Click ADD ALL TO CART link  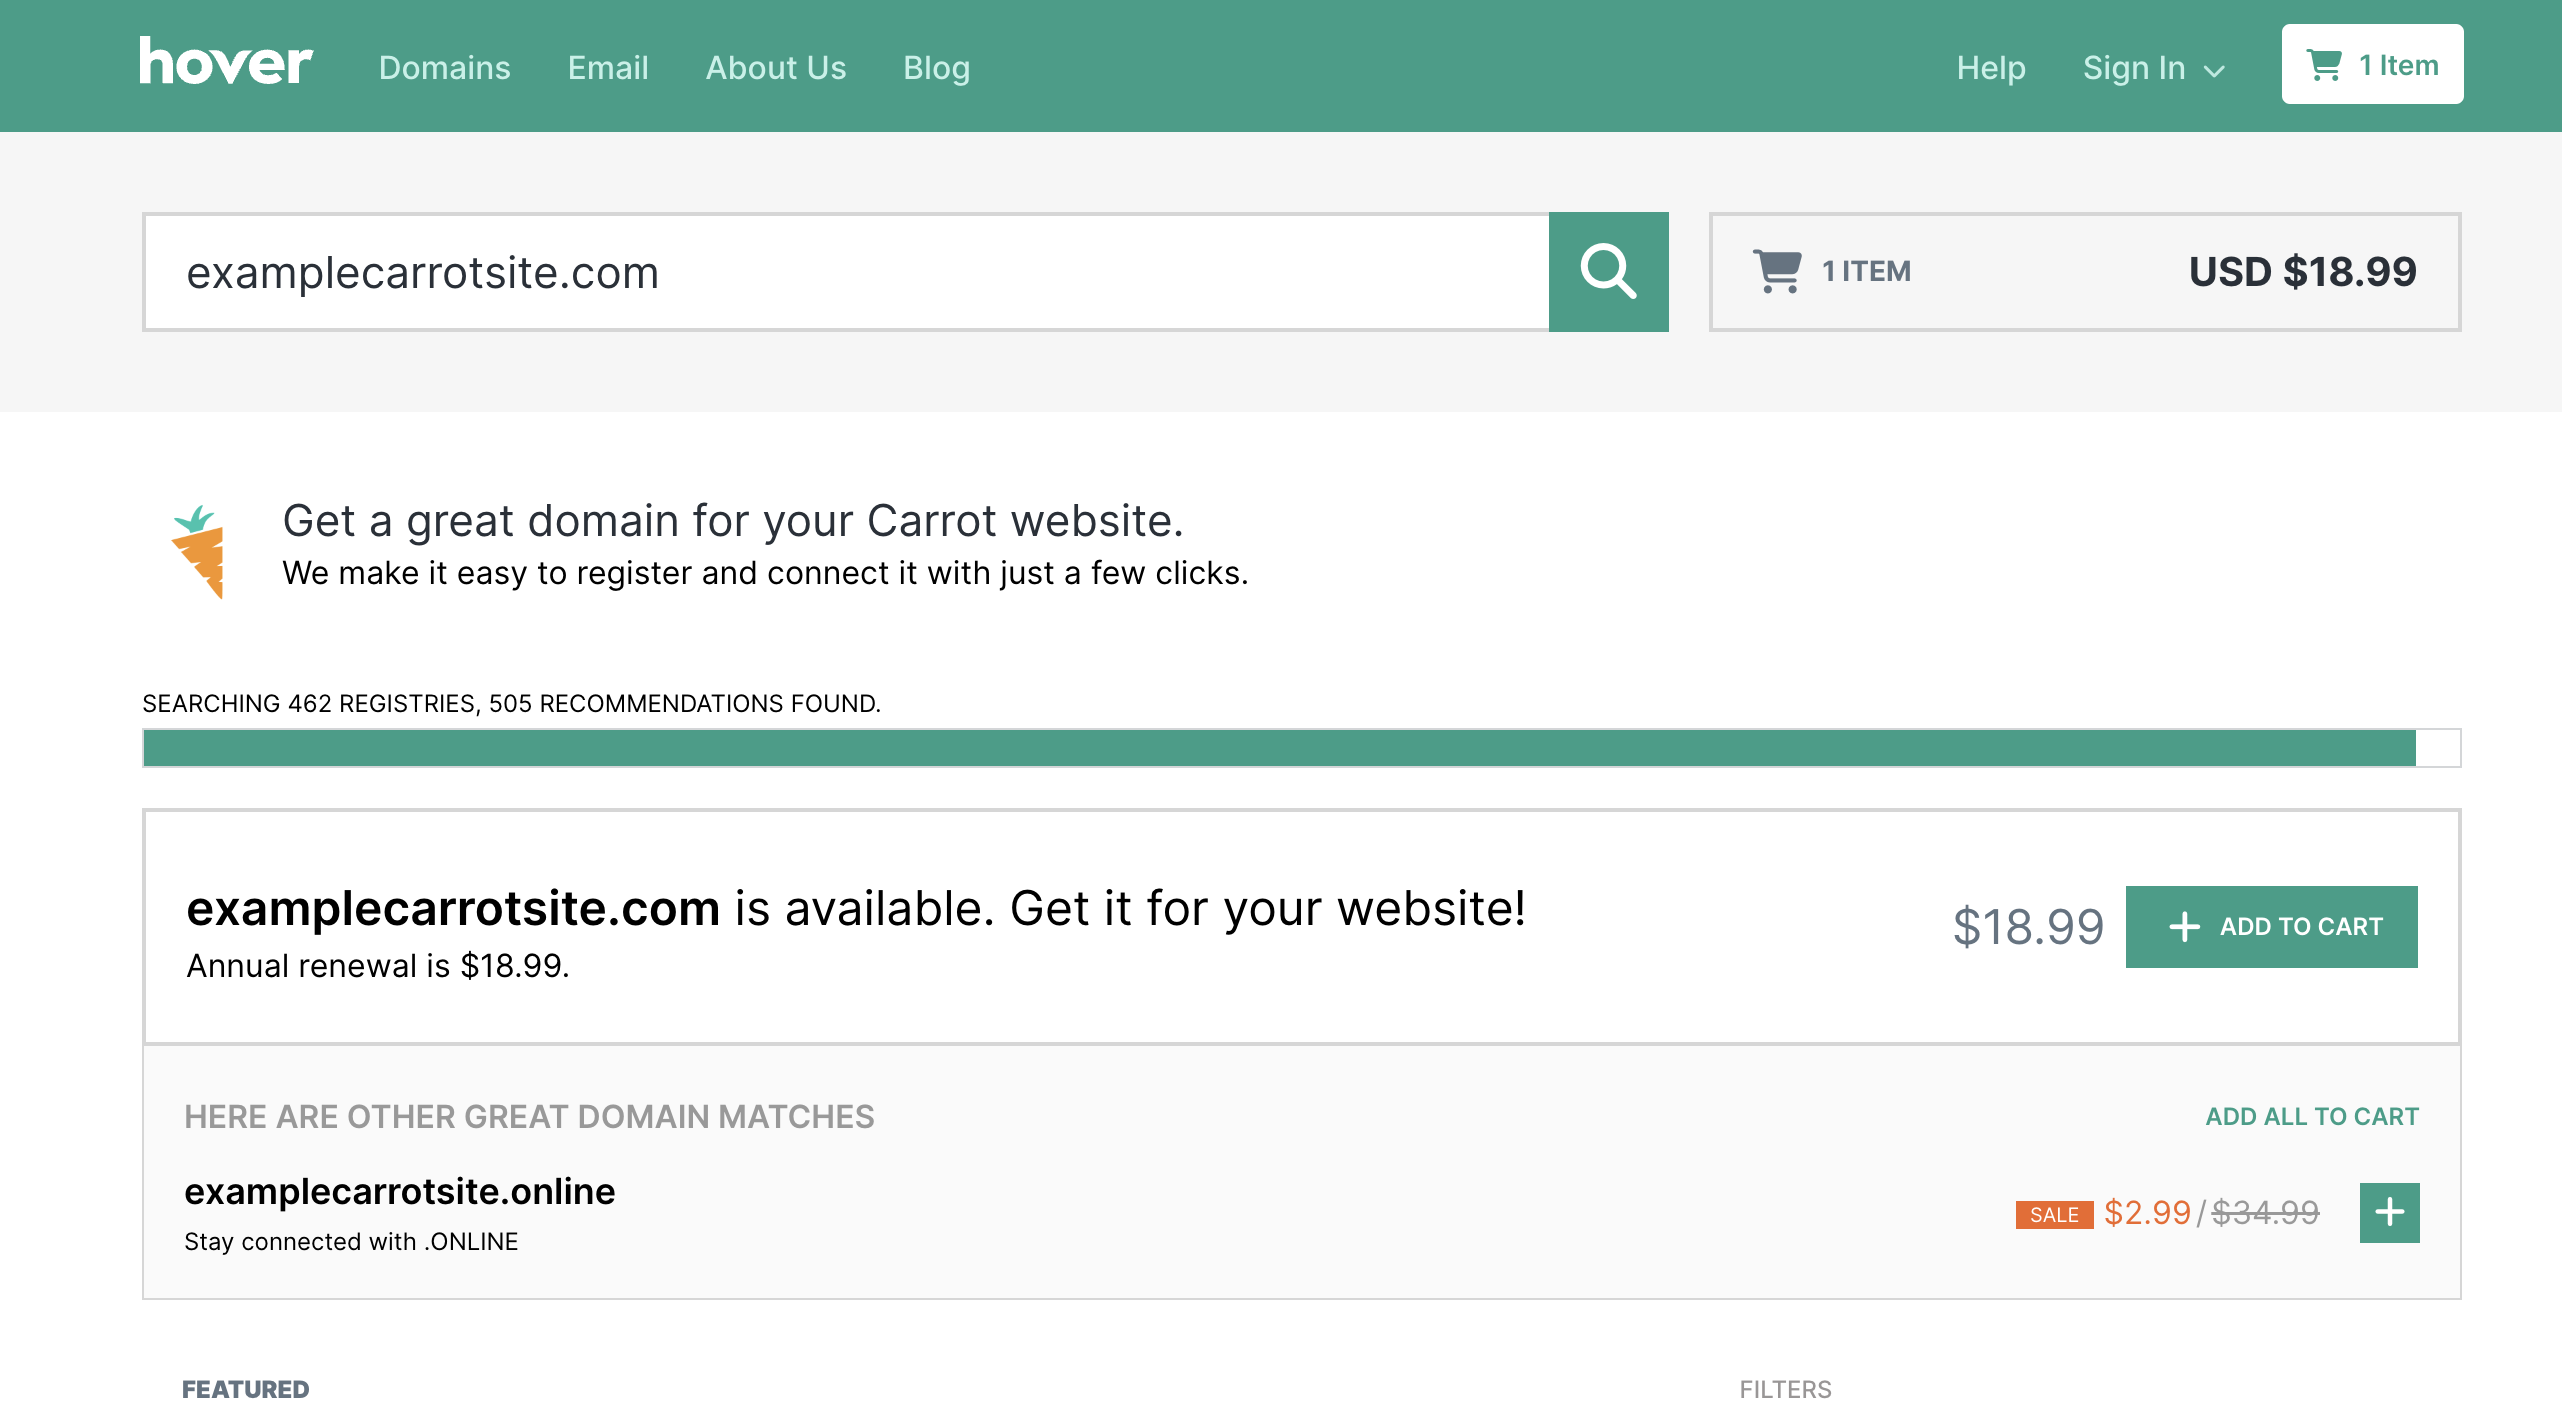click(x=2312, y=1117)
